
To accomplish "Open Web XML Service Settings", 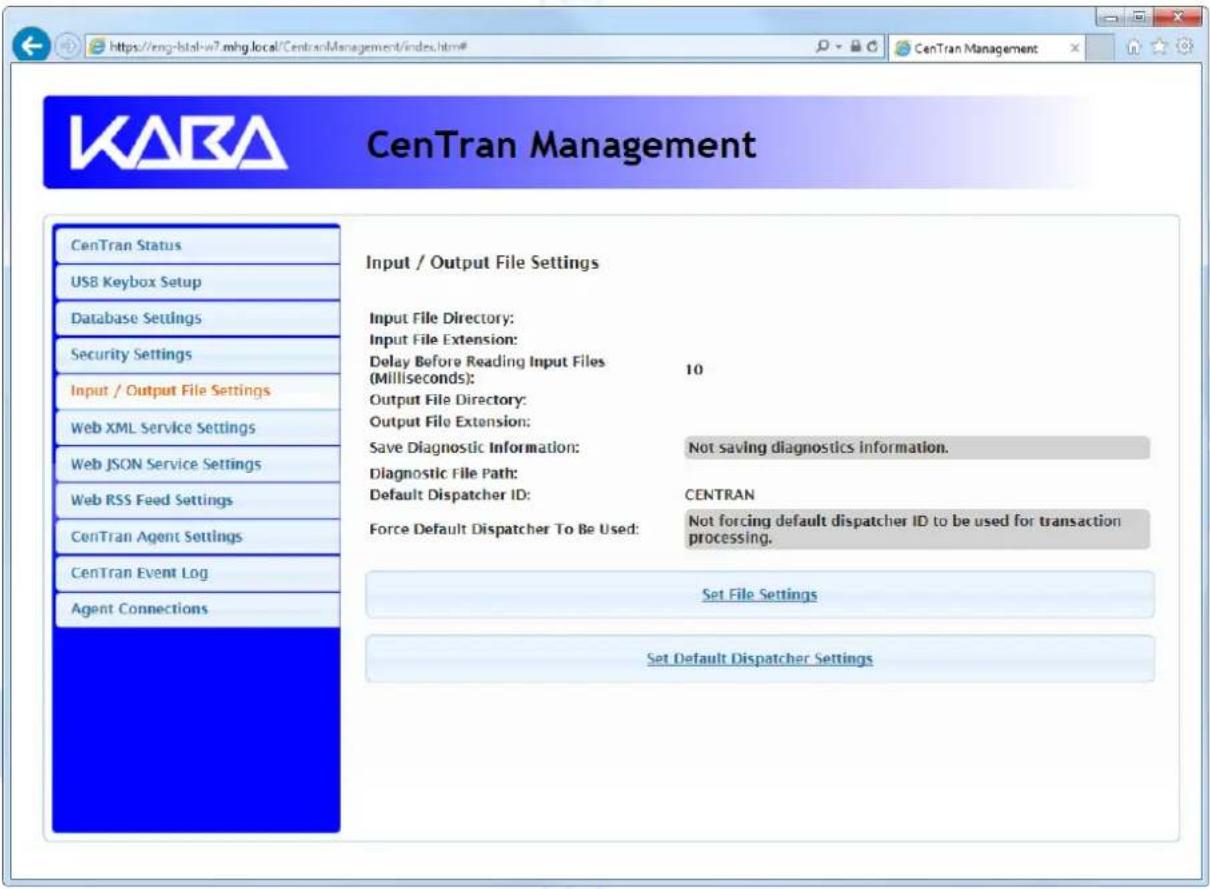I will pyautogui.click(x=197, y=427).
